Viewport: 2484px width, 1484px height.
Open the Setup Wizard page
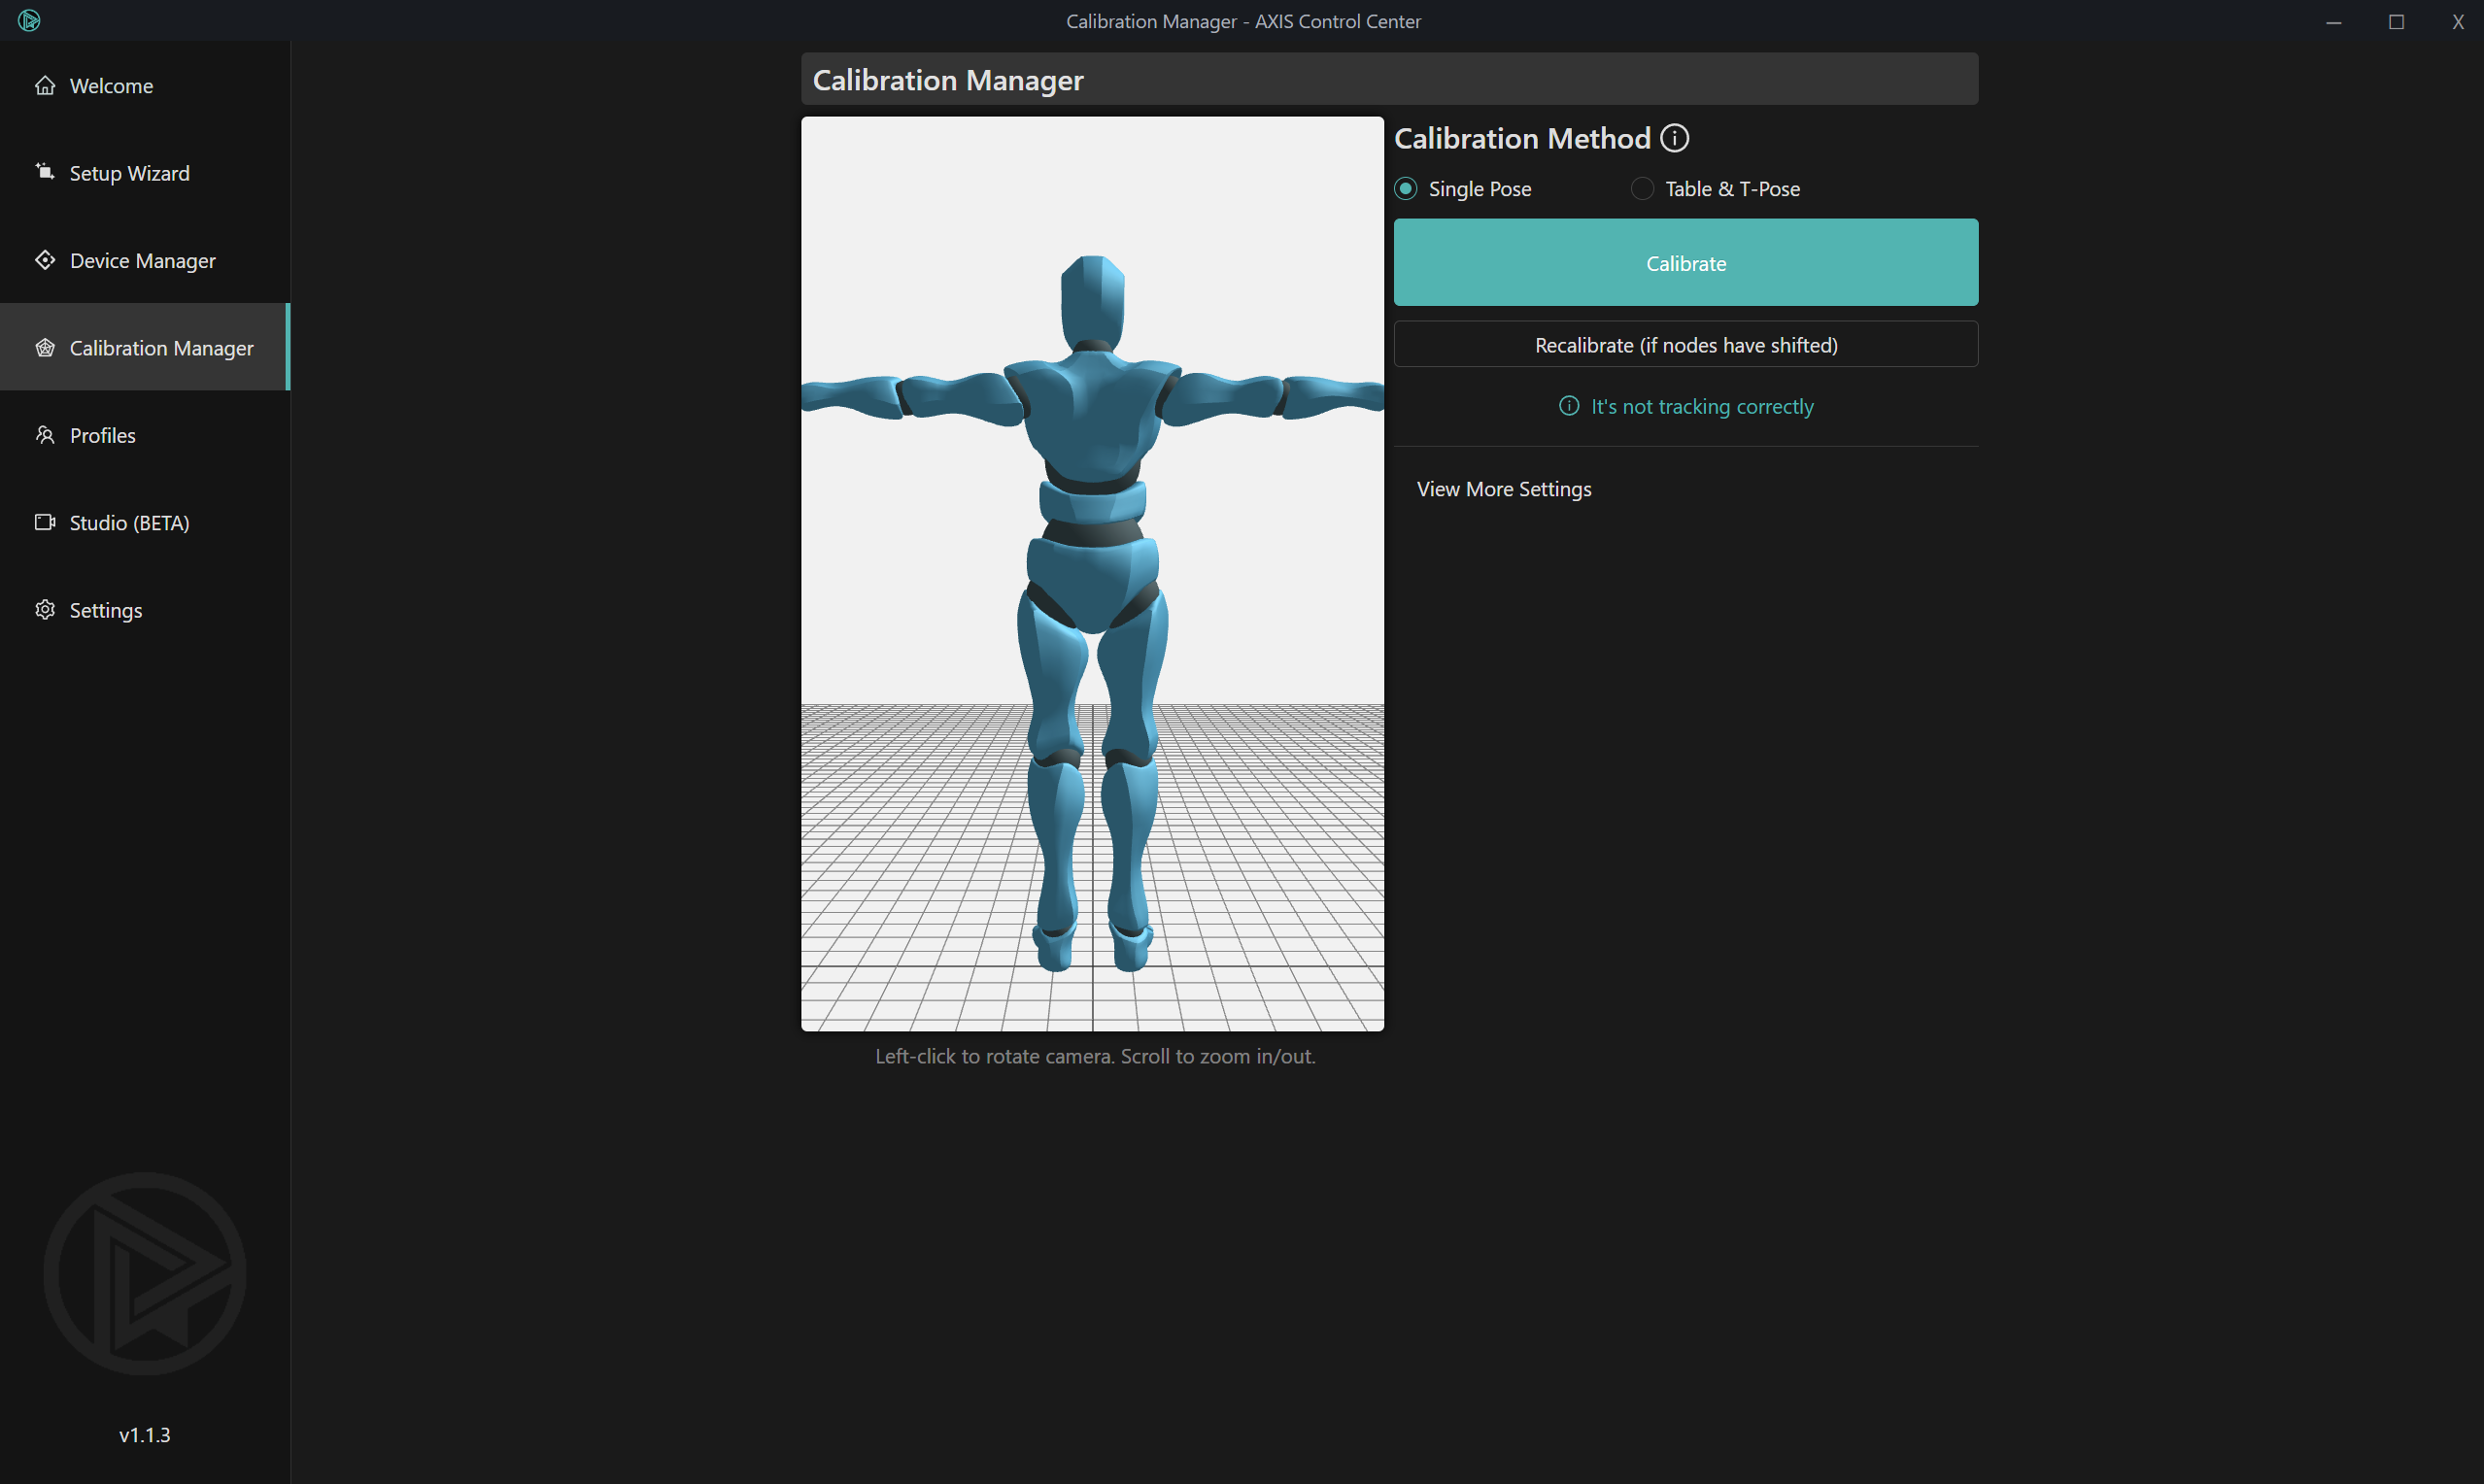pos(130,174)
